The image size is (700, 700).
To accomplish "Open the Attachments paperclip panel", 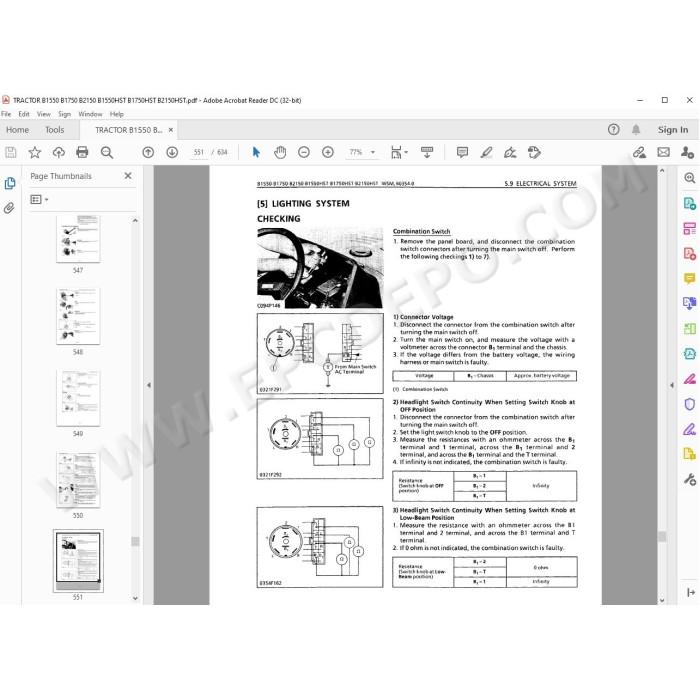I will (x=9, y=208).
